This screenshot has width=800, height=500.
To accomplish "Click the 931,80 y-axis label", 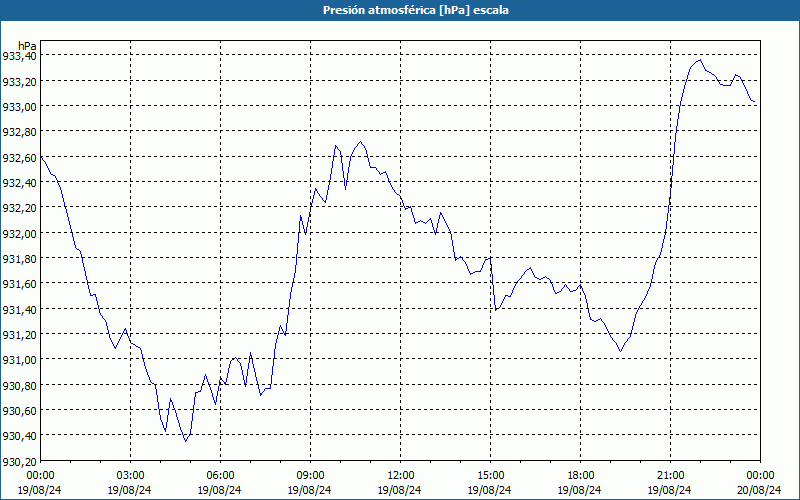I will tap(19, 258).
